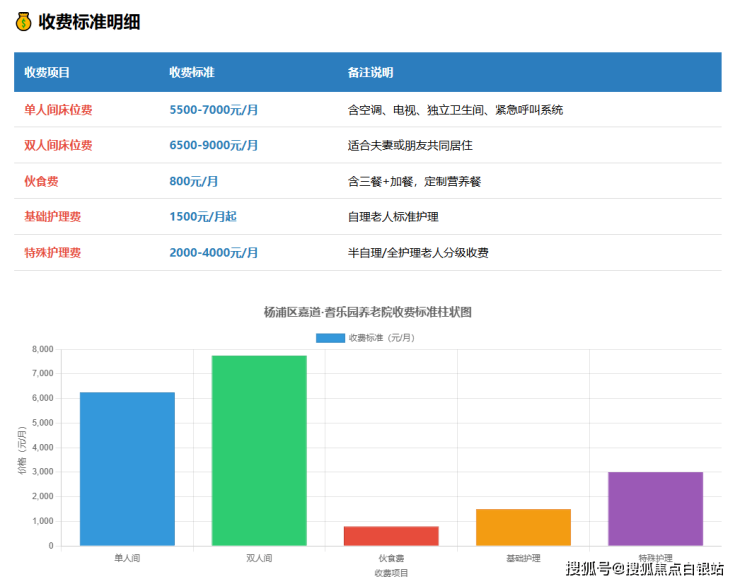Click the money bag icon beside the title
This screenshot has width=740, height=584.
[23, 22]
